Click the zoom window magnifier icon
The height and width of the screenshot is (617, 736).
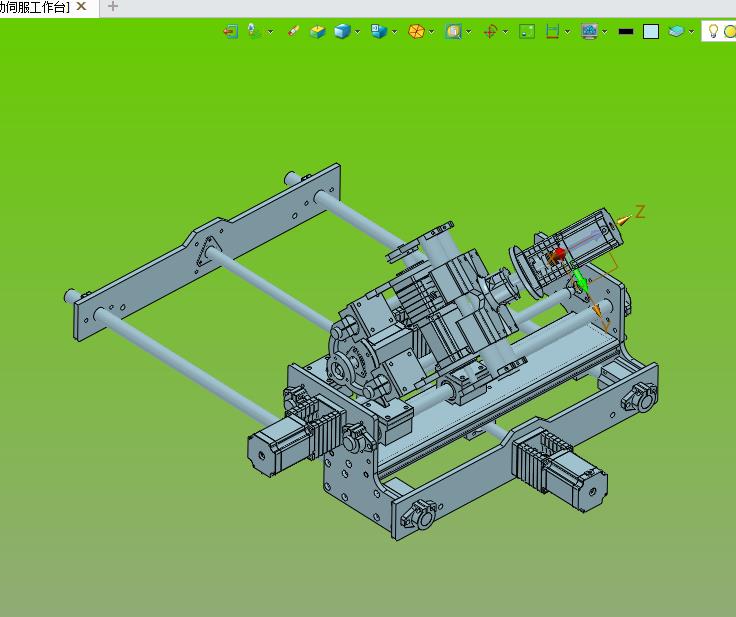453,31
